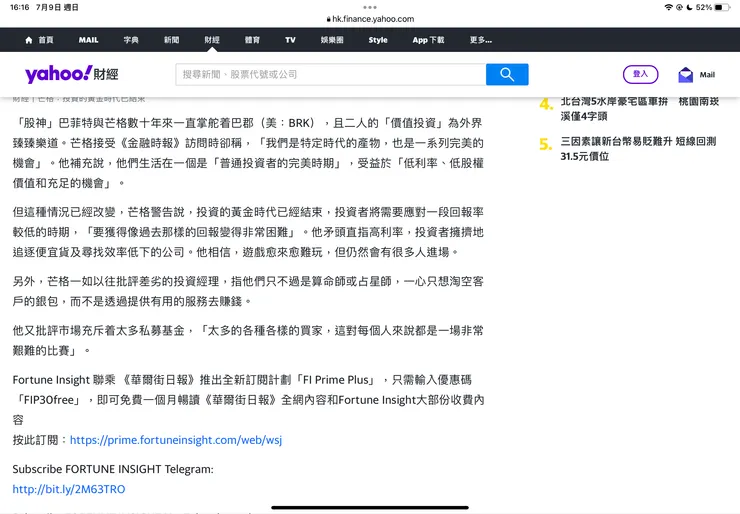This screenshot has height=514, width=740.
Task: Open trending item 5 about 新台幣
Action: (638, 149)
